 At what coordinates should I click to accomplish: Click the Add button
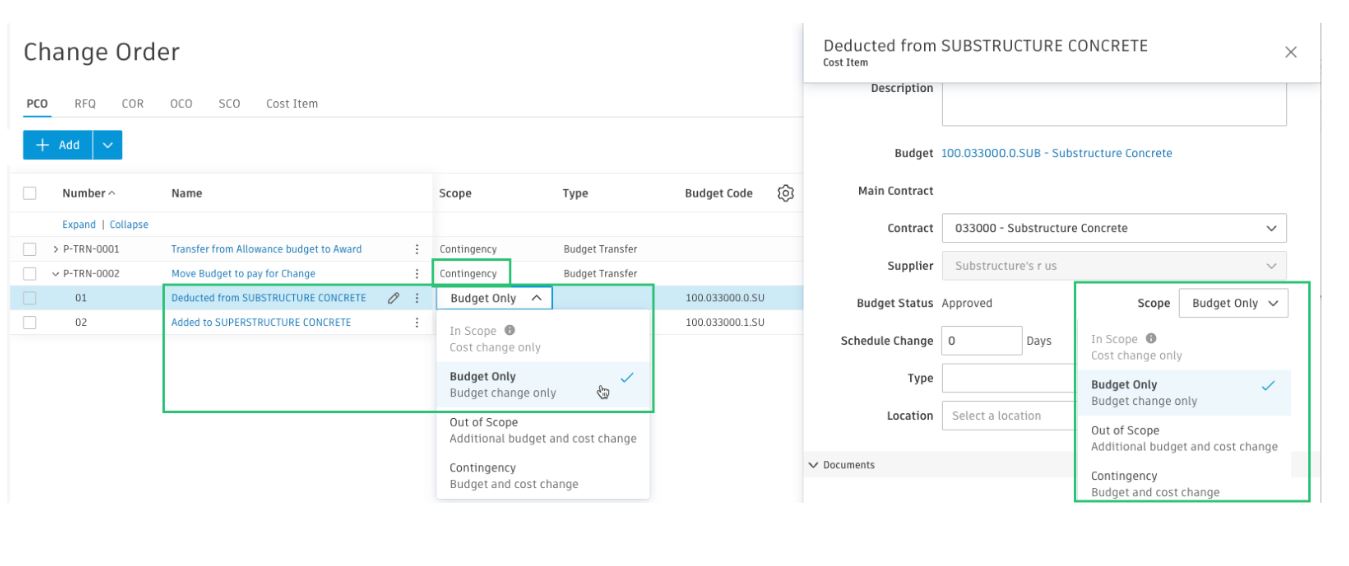[x=58, y=145]
